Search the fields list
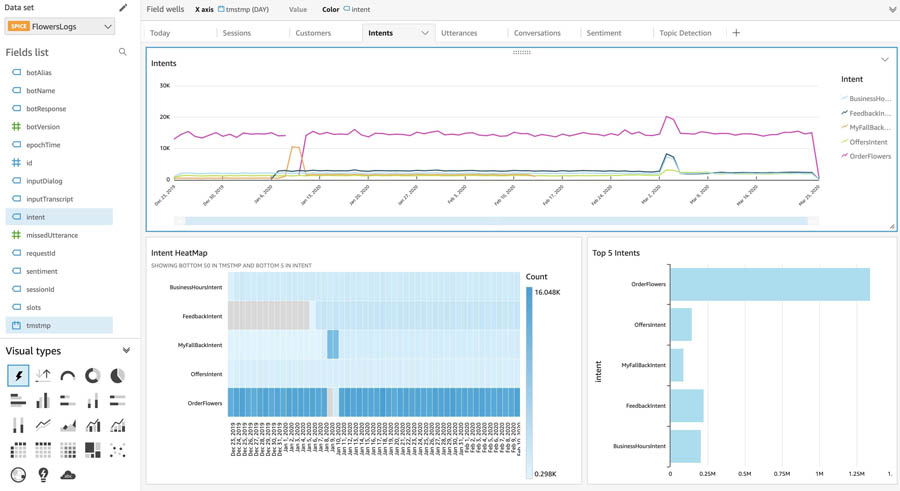The width and height of the screenshot is (900, 491). (x=122, y=52)
